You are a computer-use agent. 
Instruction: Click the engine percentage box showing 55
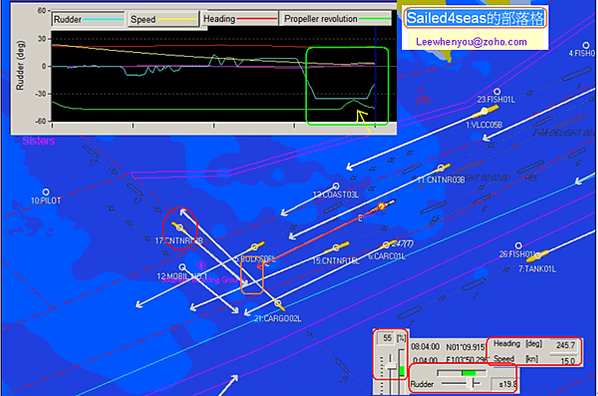pyautogui.click(x=387, y=338)
